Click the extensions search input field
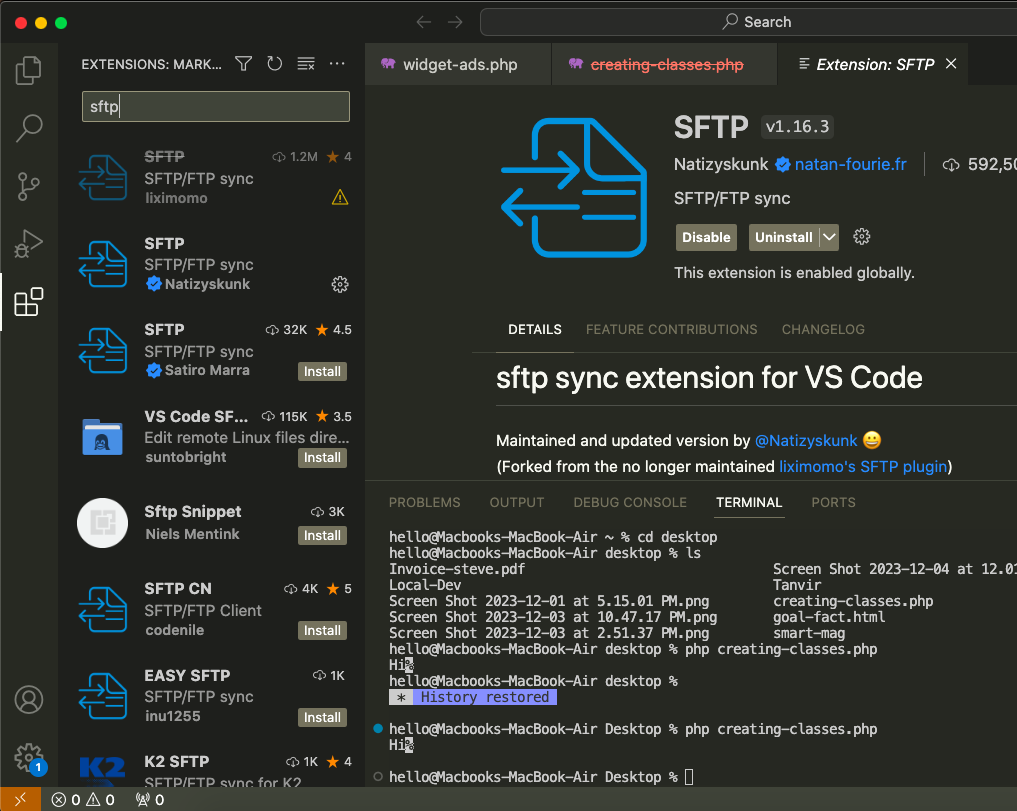1017x811 pixels. pos(215,106)
